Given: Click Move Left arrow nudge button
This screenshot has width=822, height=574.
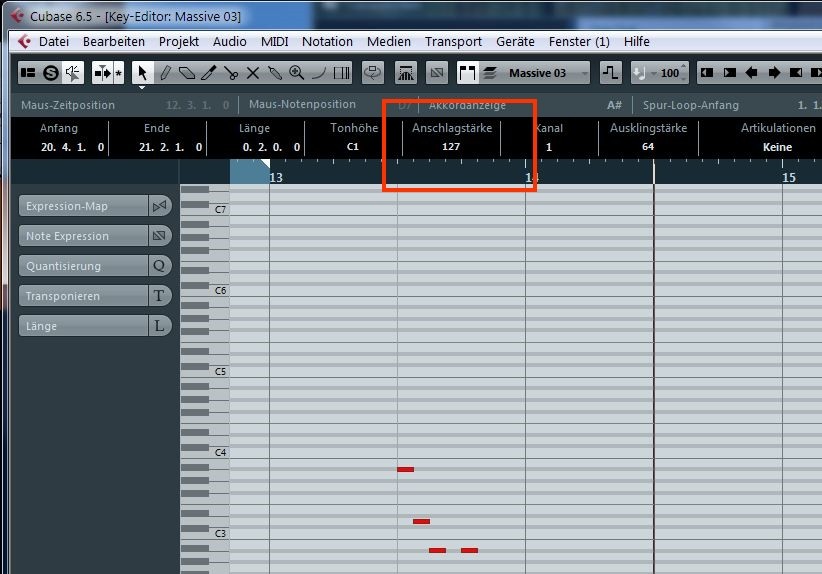Looking at the screenshot, I should tap(751, 73).
